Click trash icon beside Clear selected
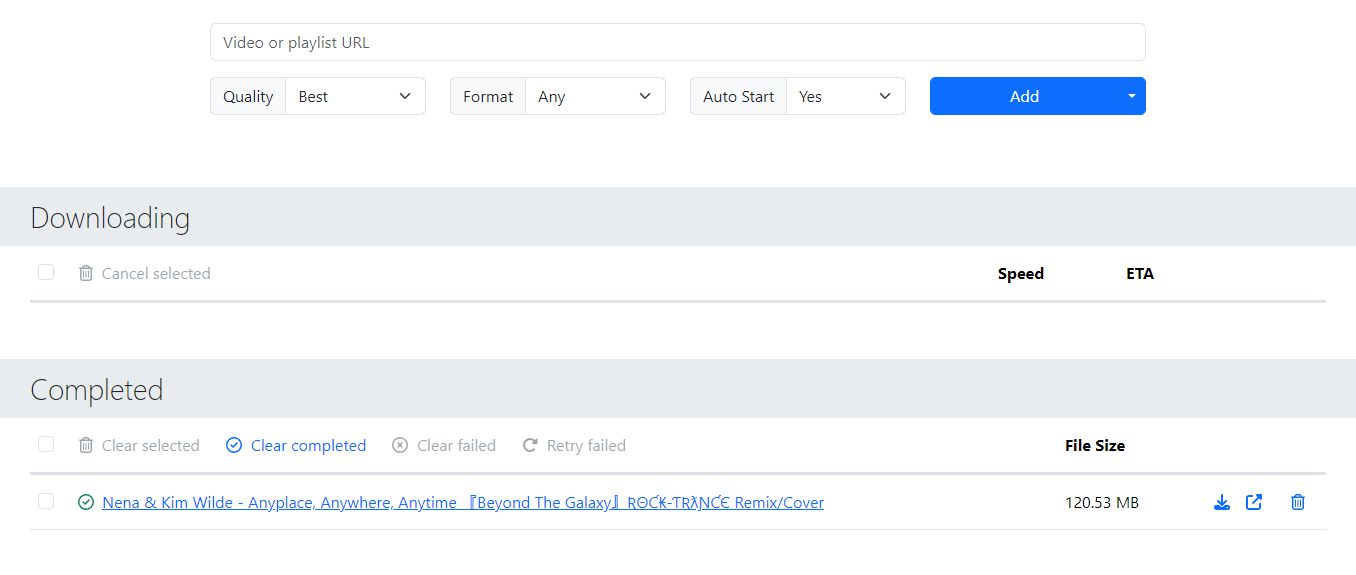Viewport: 1356px width, 575px height. click(86, 445)
